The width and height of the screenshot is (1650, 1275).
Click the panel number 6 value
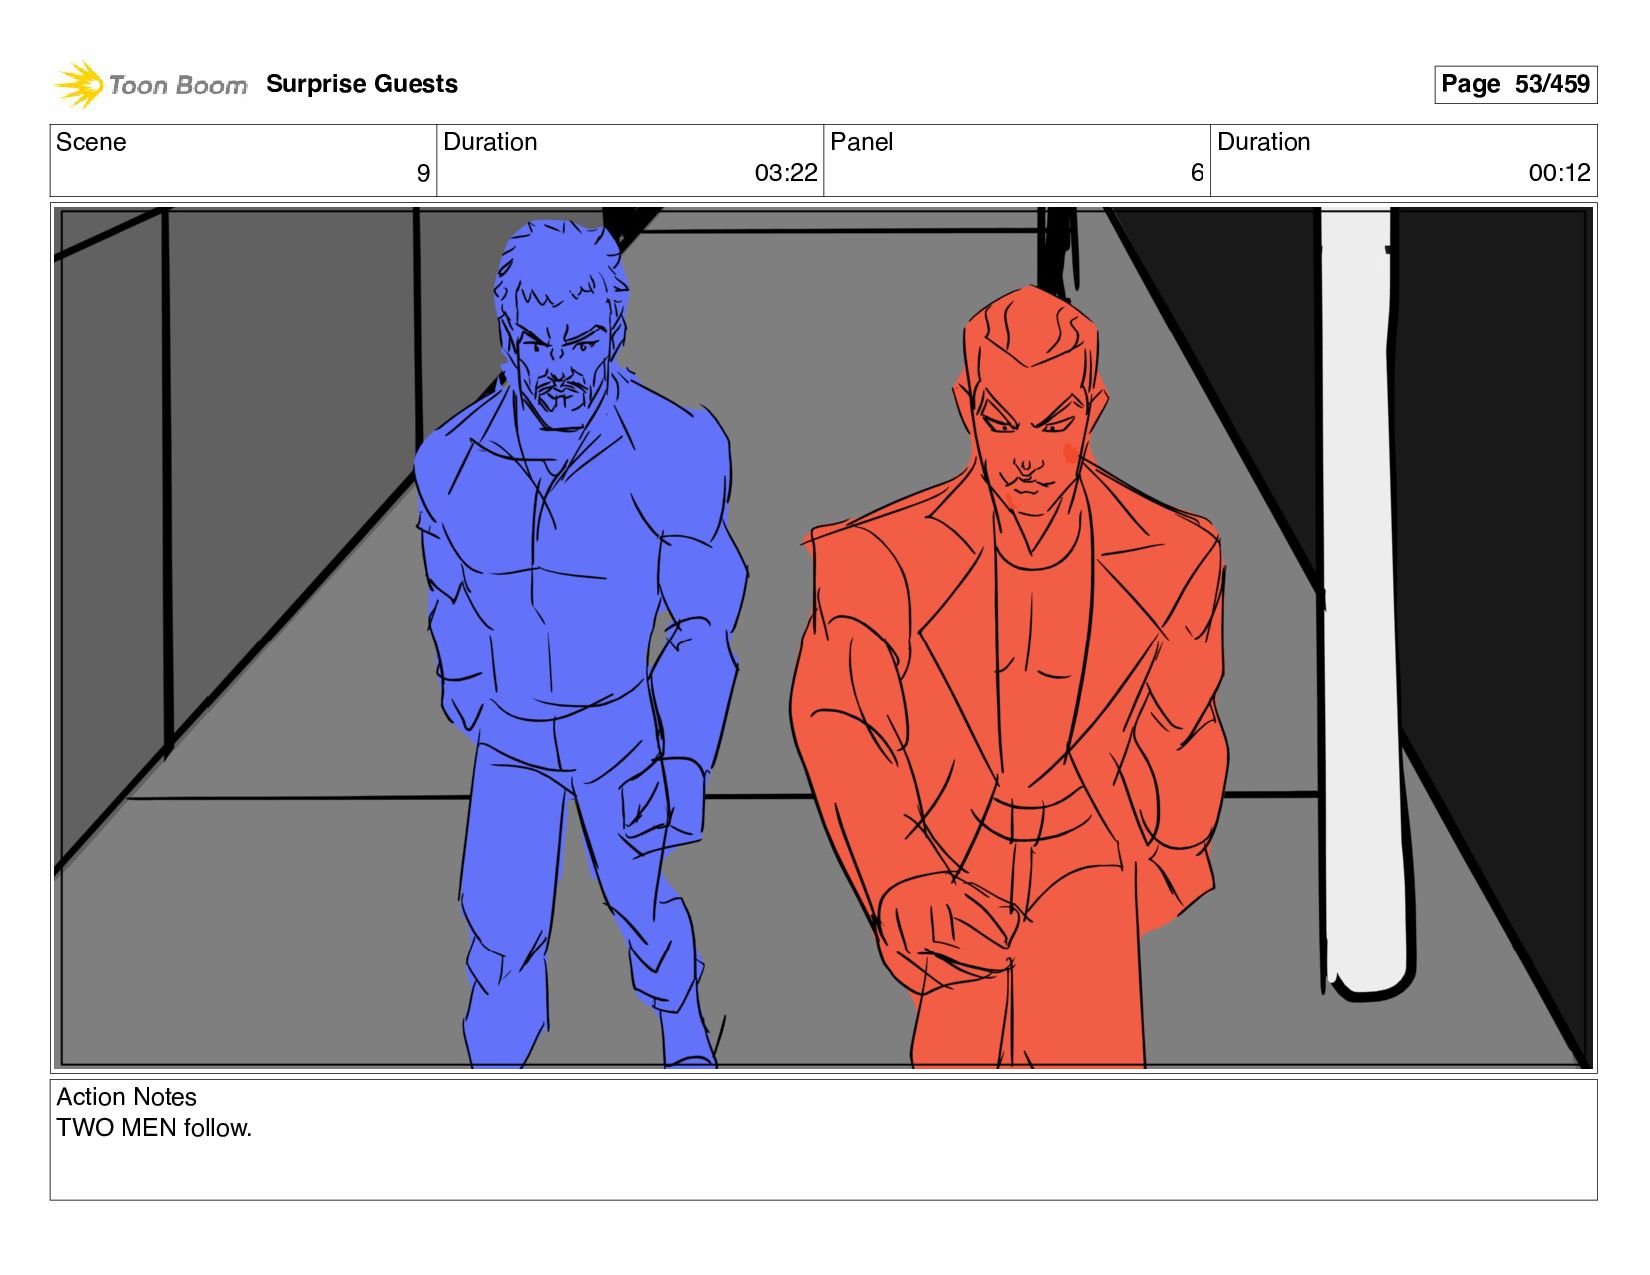click(1197, 173)
